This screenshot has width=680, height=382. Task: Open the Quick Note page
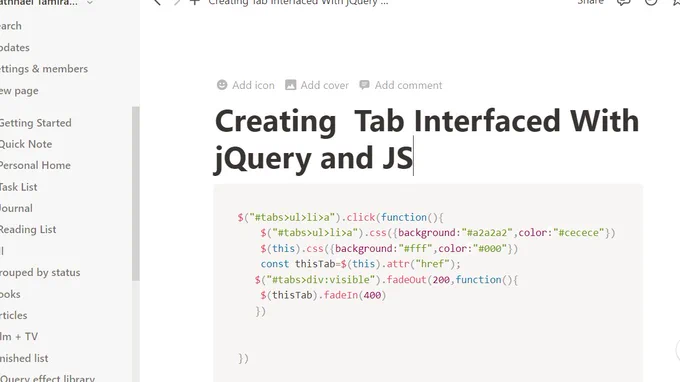pyautogui.click(x=26, y=144)
